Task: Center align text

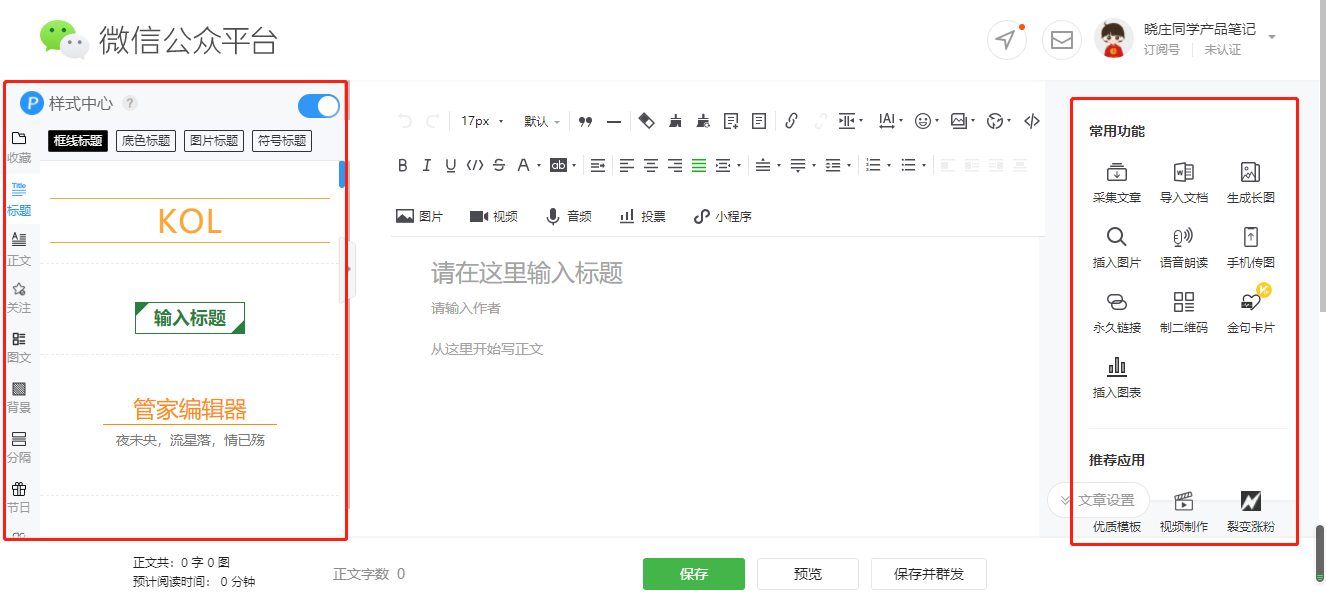Action: tap(651, 165)
